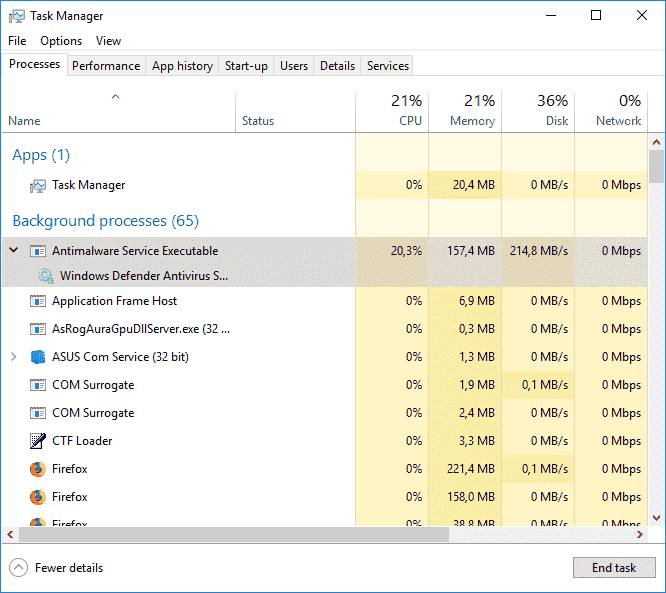666x593 pixels.
Task: Select the Background processes (65) heading
Action: (105, 221)
